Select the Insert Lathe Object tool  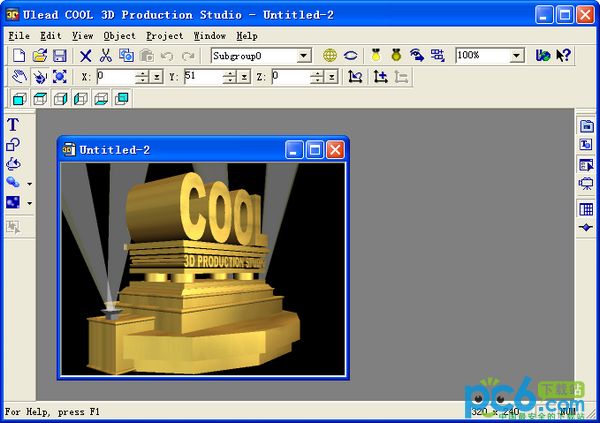click(x=13, y=164)
